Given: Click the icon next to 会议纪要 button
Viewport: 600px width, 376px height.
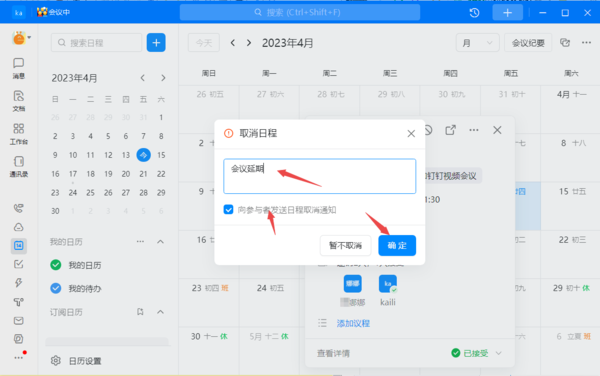Looking at the screenshot, I should [565, 42].
